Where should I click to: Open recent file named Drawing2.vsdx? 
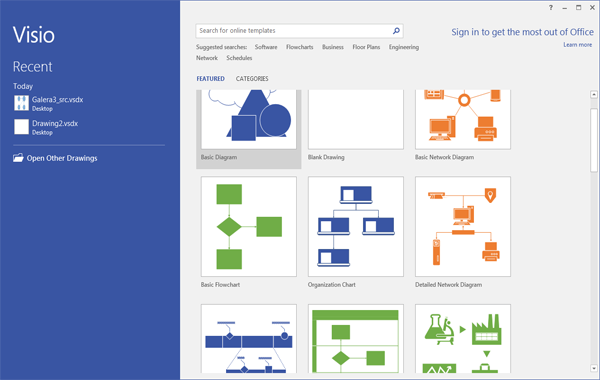55,123
